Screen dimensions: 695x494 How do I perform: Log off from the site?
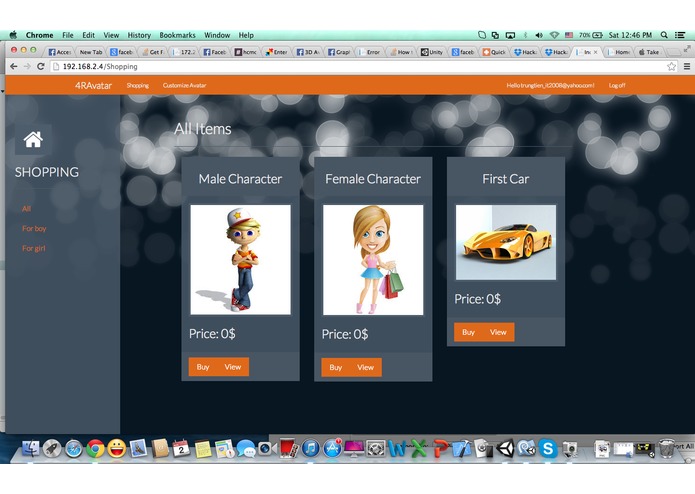point(617,86)
